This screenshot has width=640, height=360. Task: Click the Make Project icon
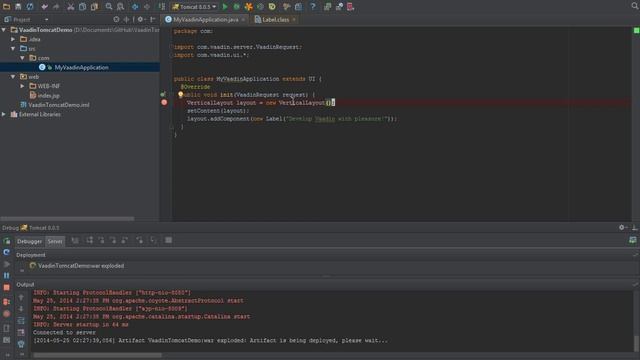[162, 7]
